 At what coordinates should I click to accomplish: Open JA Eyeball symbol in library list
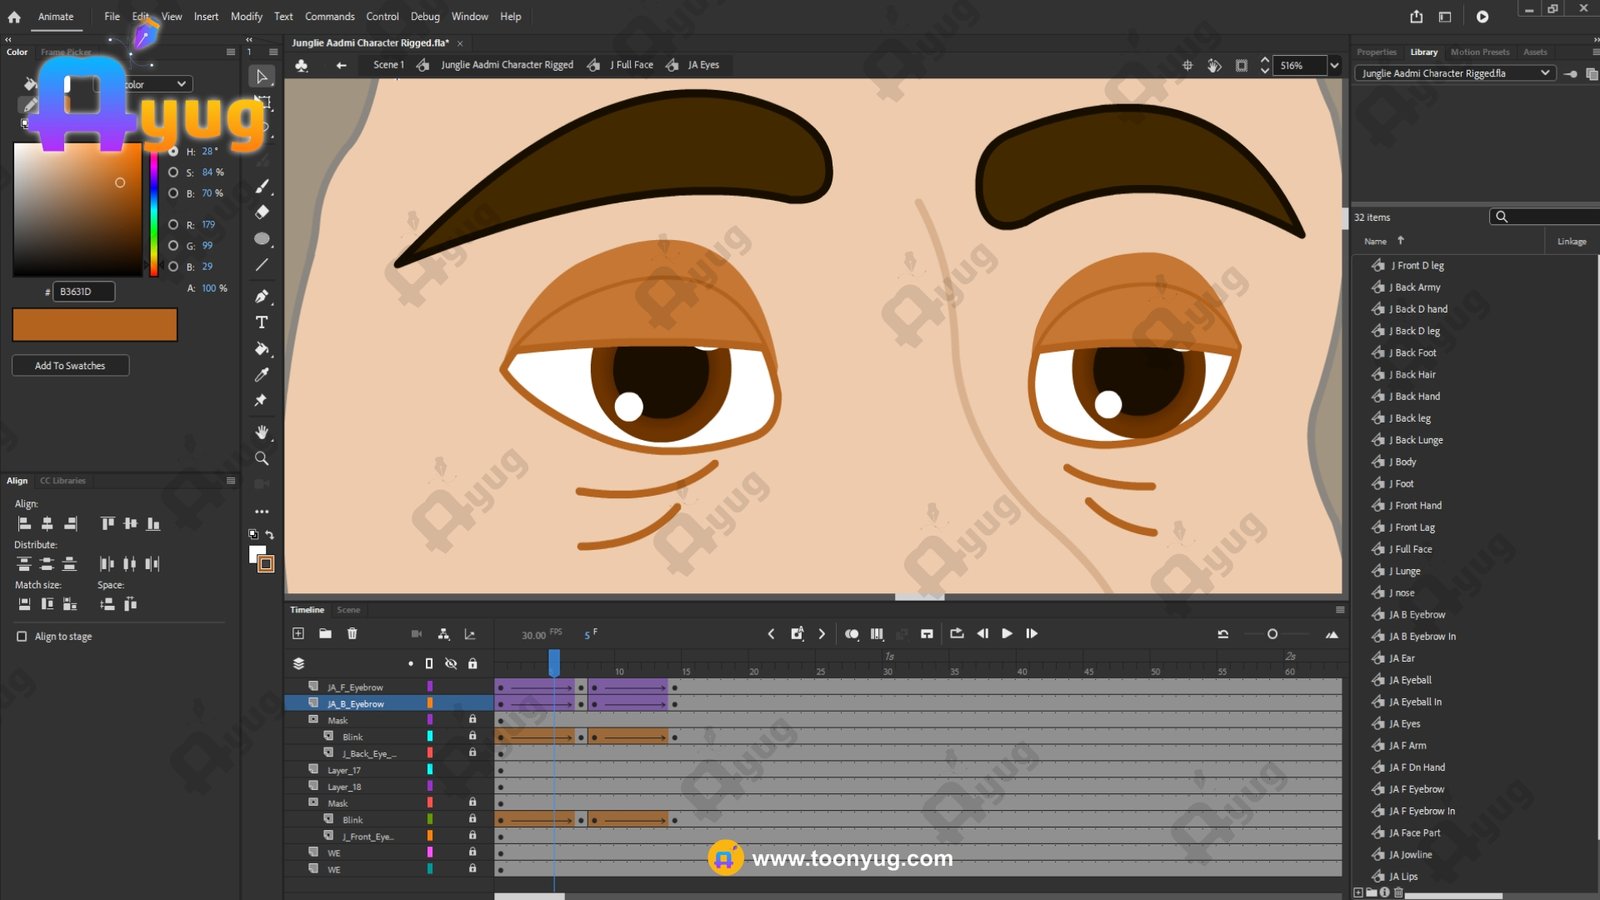[x=1409, y=680]
